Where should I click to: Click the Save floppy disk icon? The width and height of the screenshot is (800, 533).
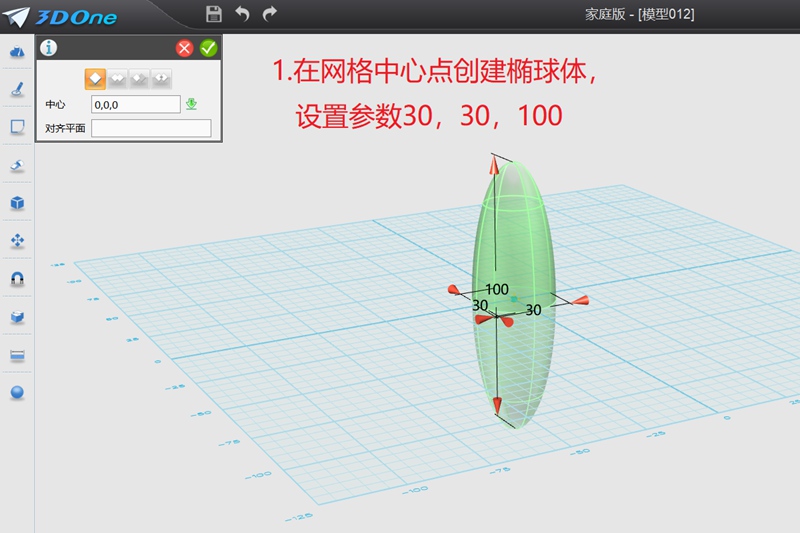pos(214,14)
